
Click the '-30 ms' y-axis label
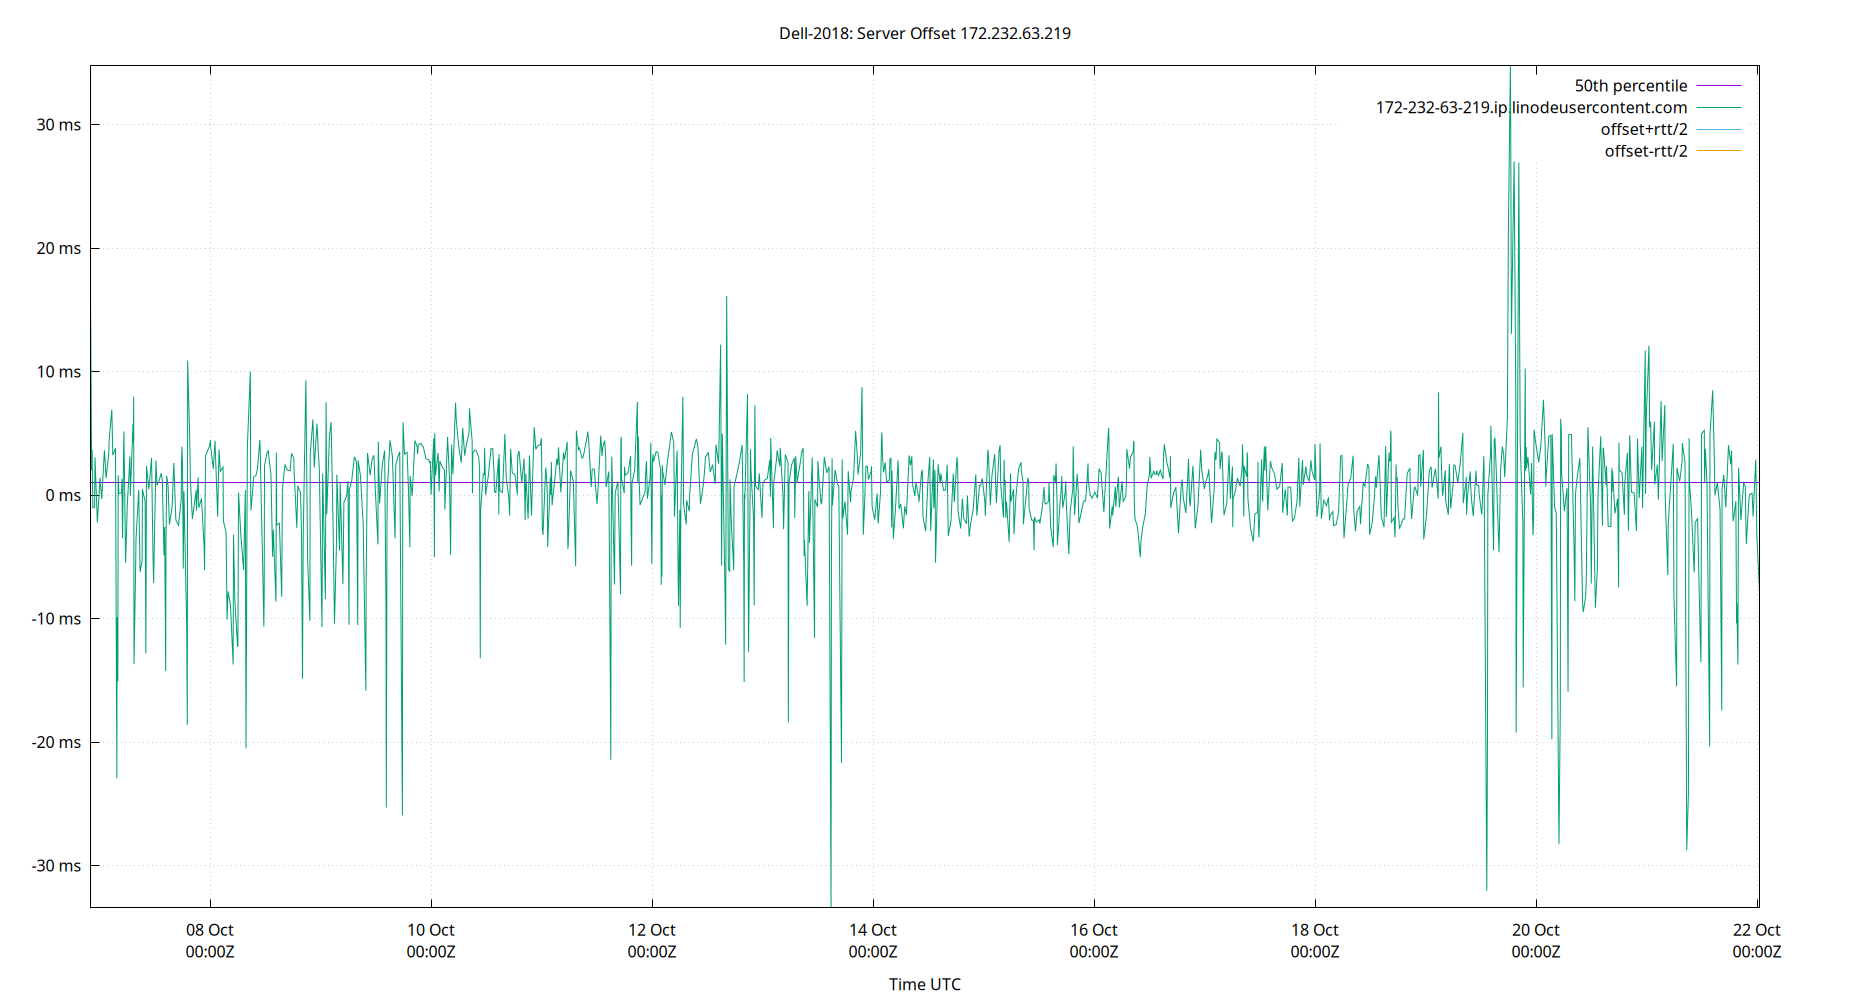[x=56, y=866]
